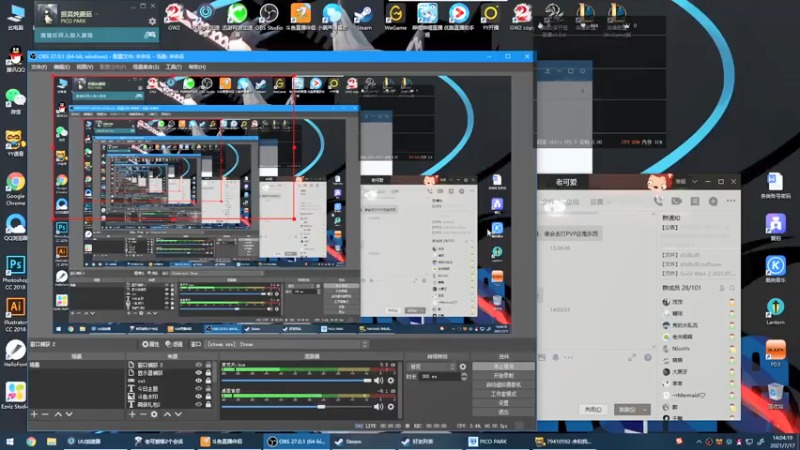This screenshot has width=800, height=450.
Task: Click OBS 27.0.1 taskbar button
Action: tap(296, 441)
